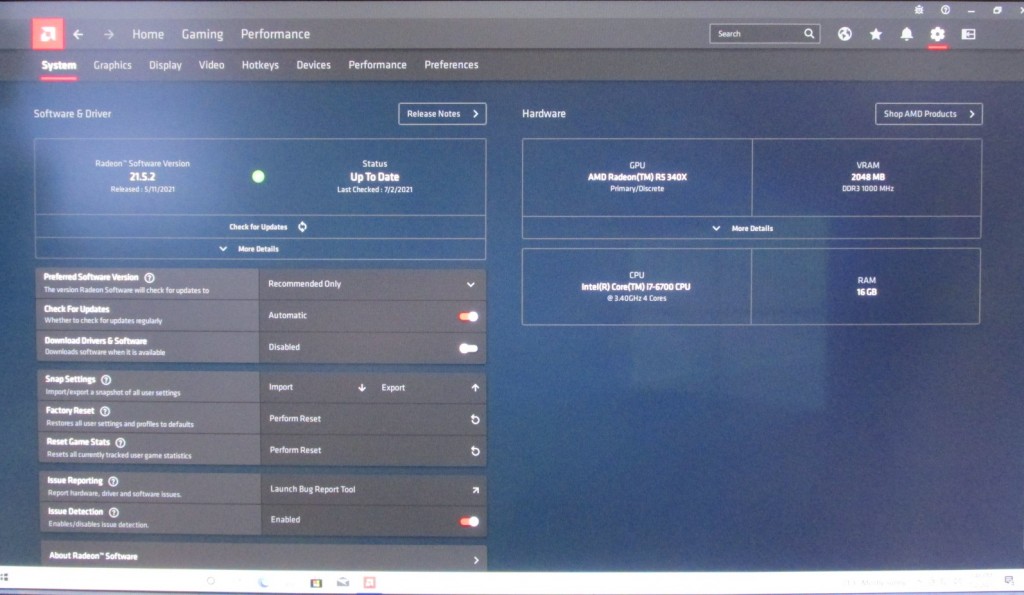This screenshot has width=1024, height=595.
Task: Open Mail app in taskbar
Action: click(x=343, y=582)
